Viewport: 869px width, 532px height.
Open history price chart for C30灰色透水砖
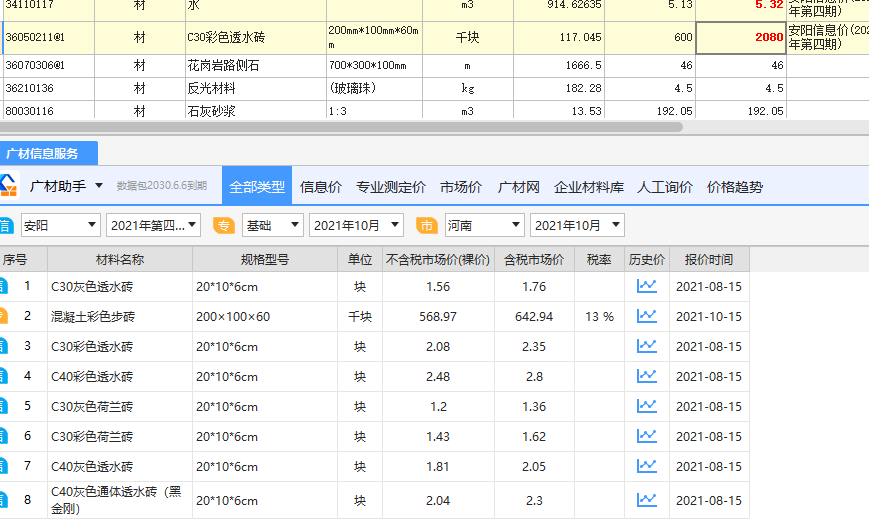coord(646,287)
